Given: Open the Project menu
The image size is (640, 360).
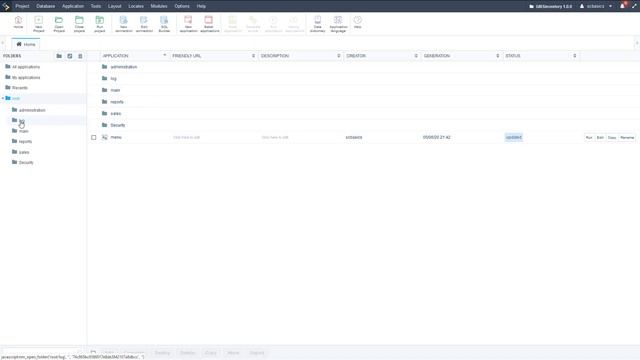Looking at the screenshot, I should pyautogui.click(x=22, y=6).
